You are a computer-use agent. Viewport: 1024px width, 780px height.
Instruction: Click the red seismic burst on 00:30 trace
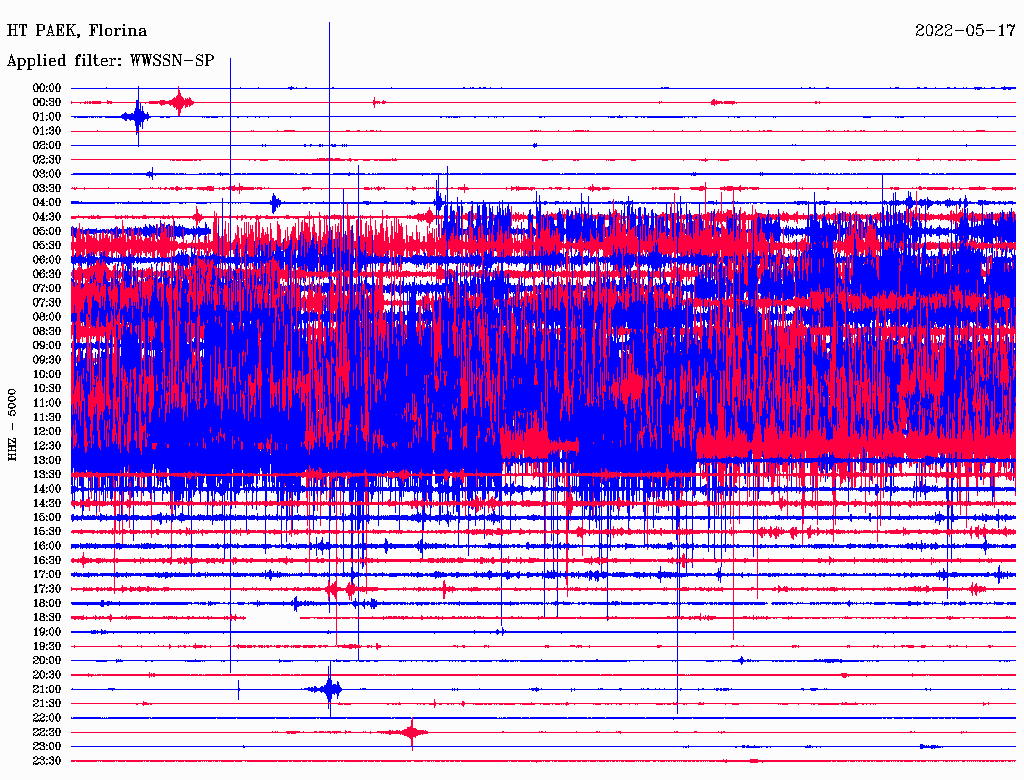pos(180,102)
